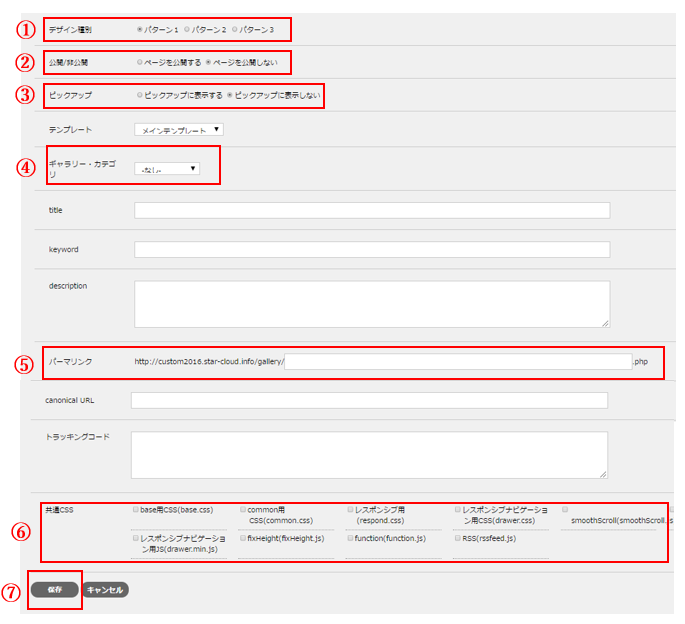
Task: Expand the ギャラリー・カテゴリ dropdown
Action: click(x=167, y=168)
